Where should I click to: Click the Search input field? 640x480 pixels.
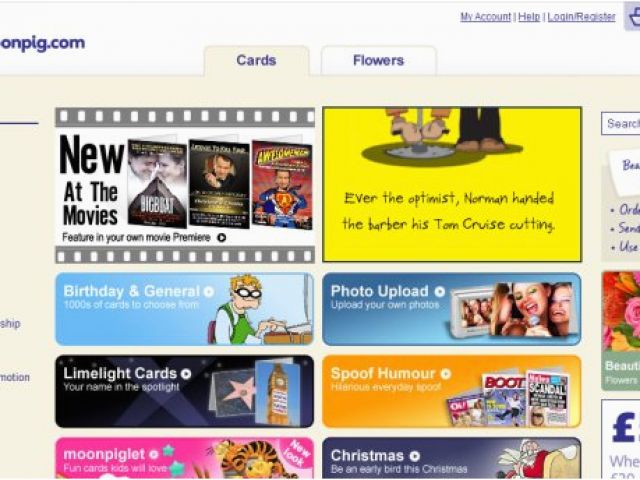(x=620, y=123)
